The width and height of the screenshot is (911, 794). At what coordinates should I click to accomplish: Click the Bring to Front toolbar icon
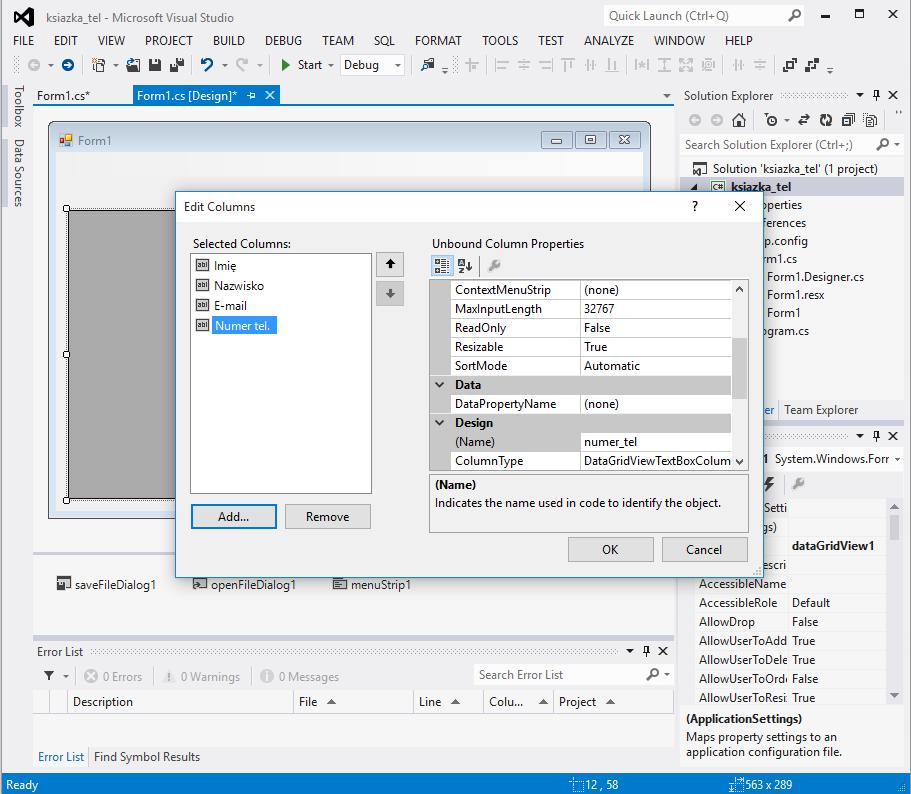point(790,65)
